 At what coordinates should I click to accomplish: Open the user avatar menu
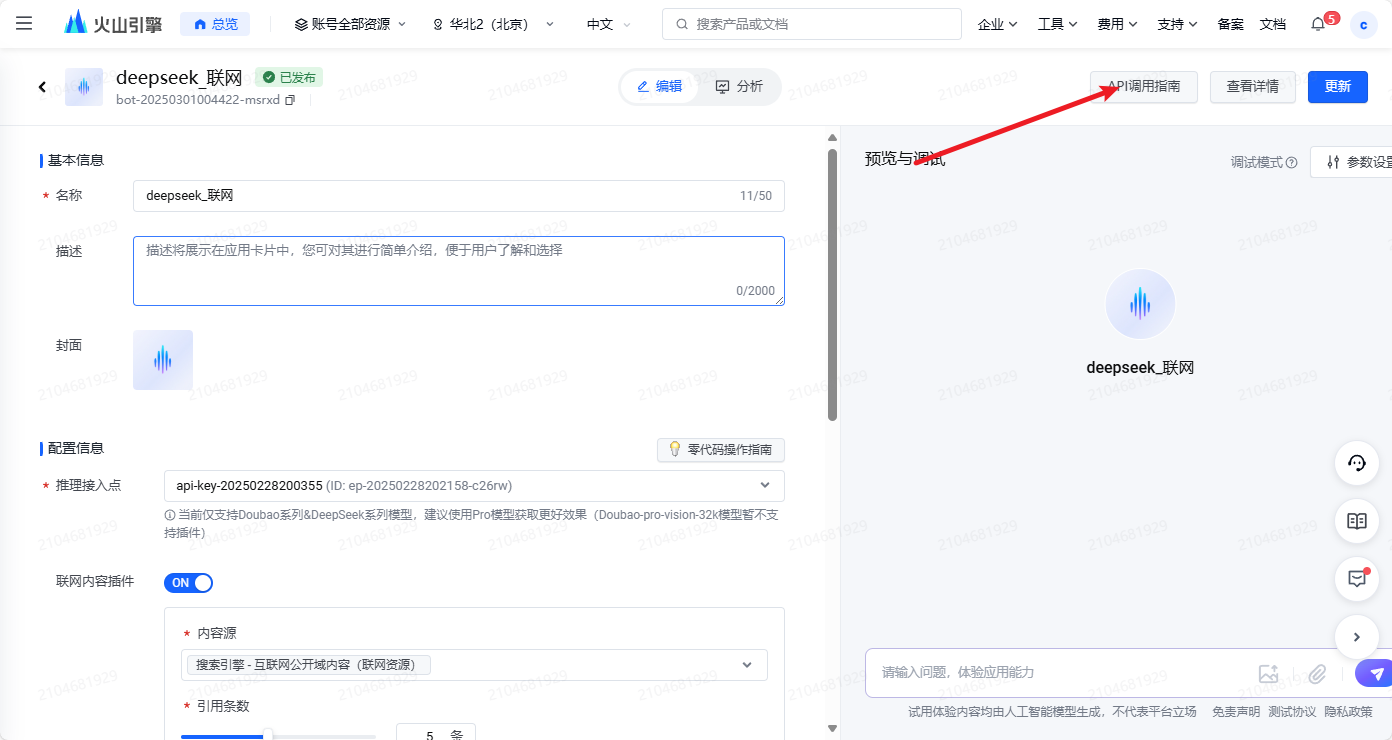pos(1363,24)
